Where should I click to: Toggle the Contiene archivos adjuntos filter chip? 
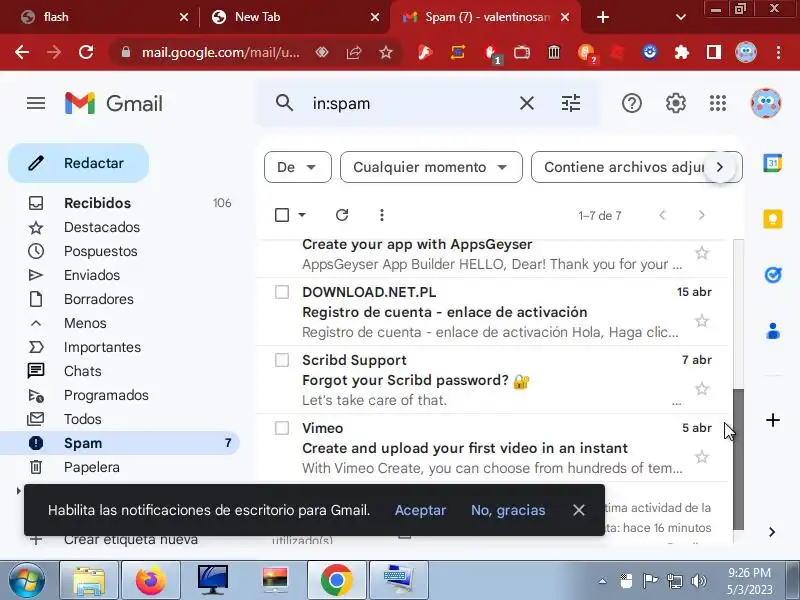point(622,167)
